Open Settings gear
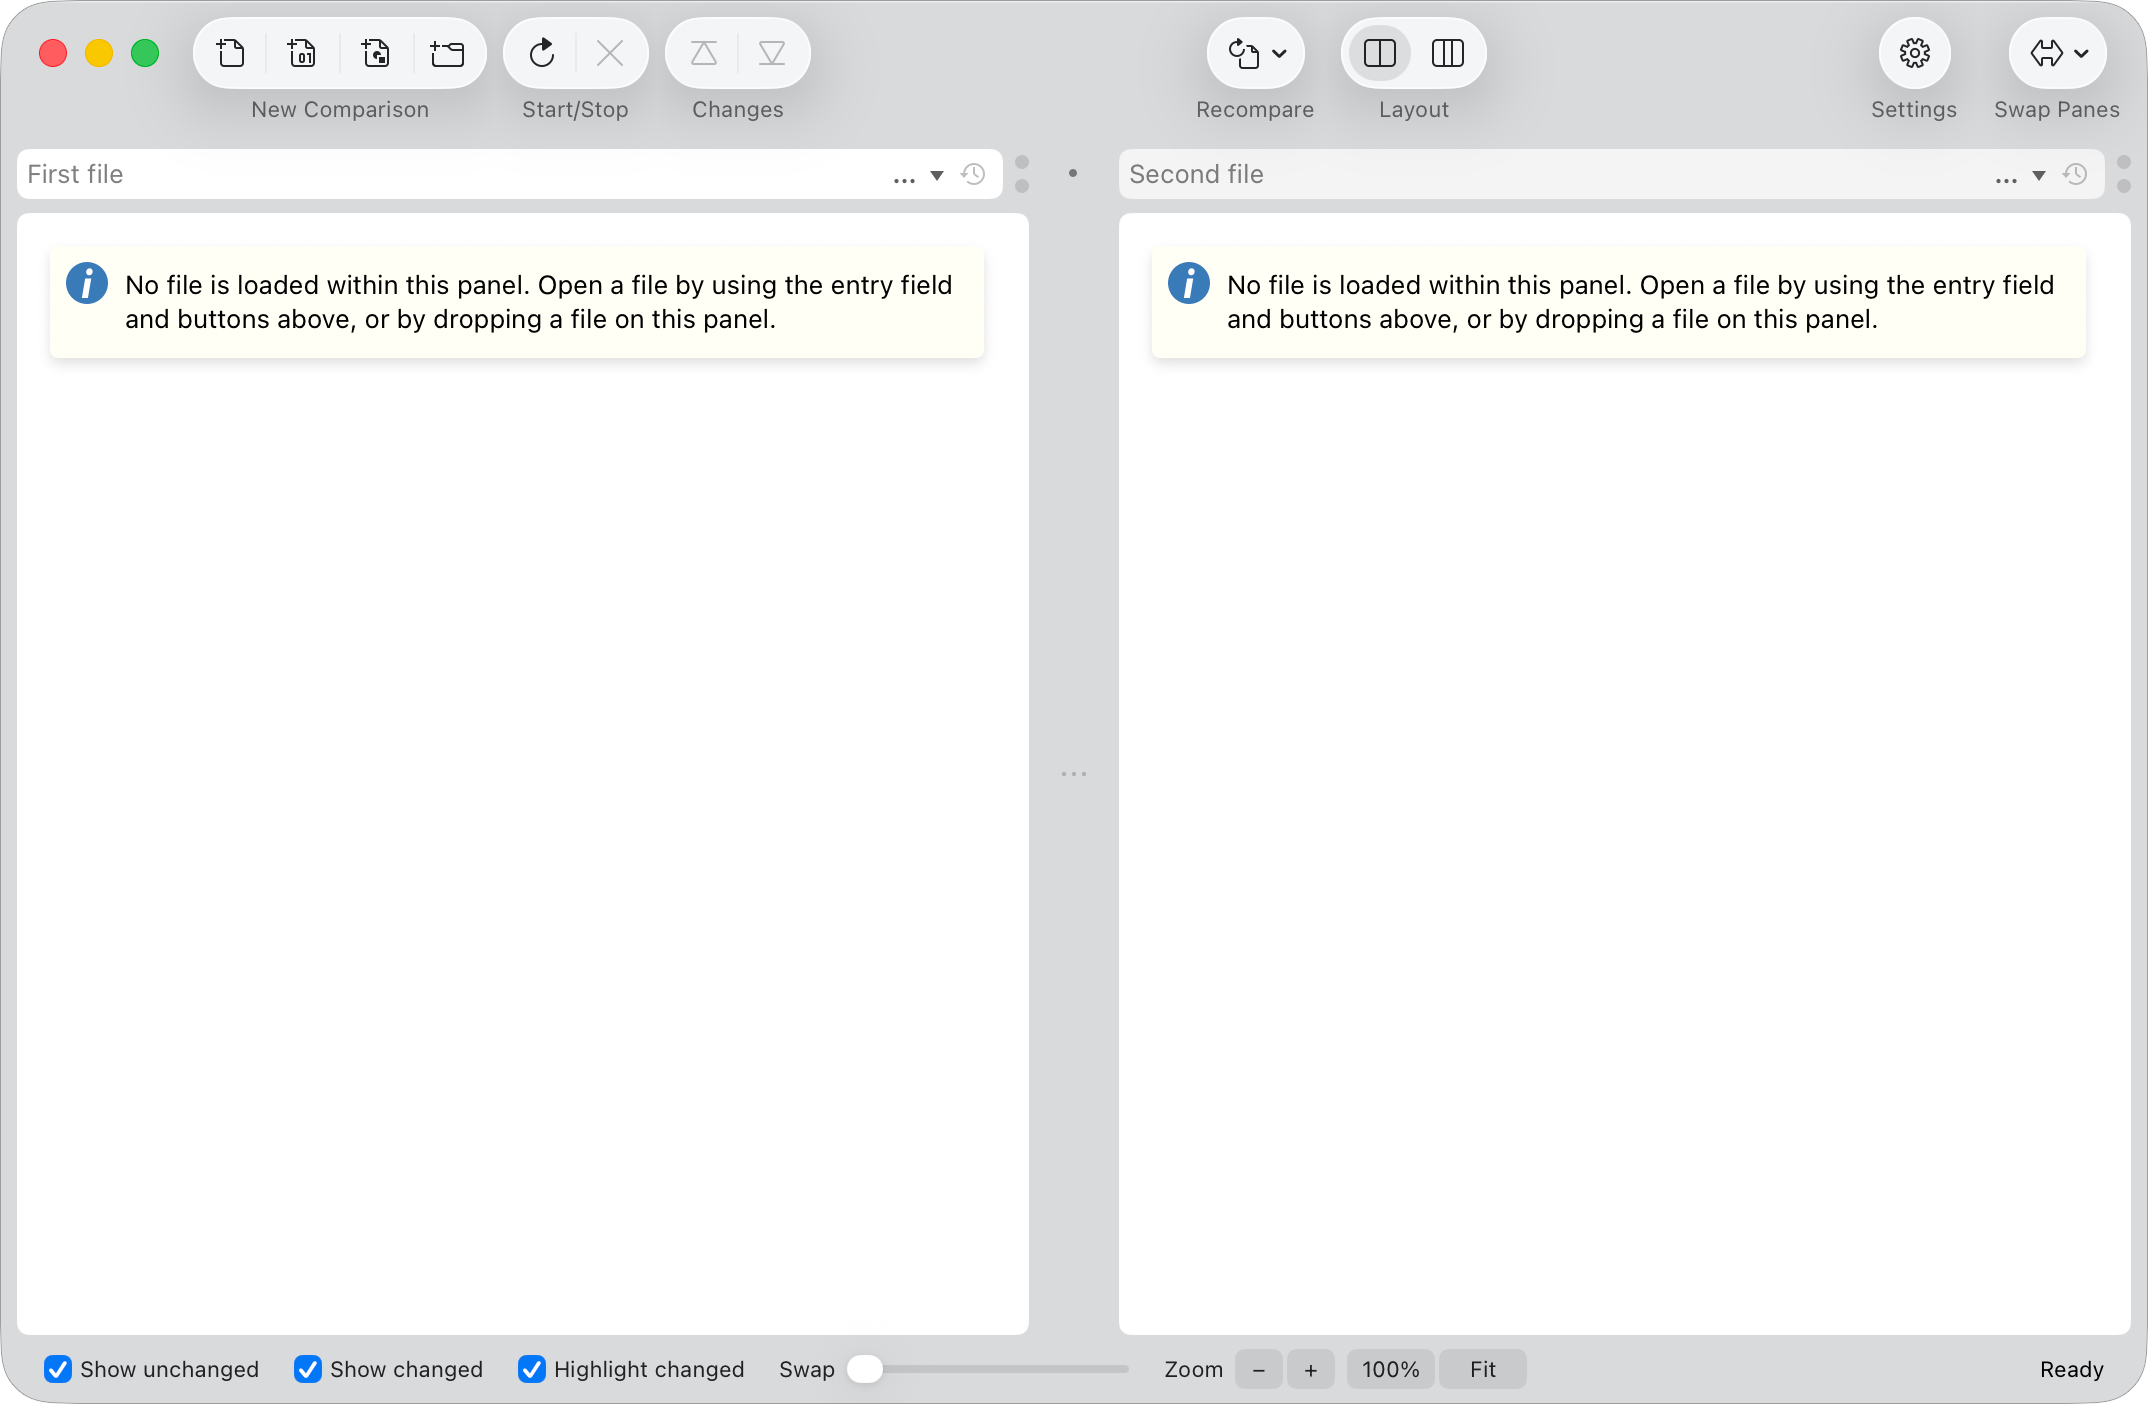 1914,53
